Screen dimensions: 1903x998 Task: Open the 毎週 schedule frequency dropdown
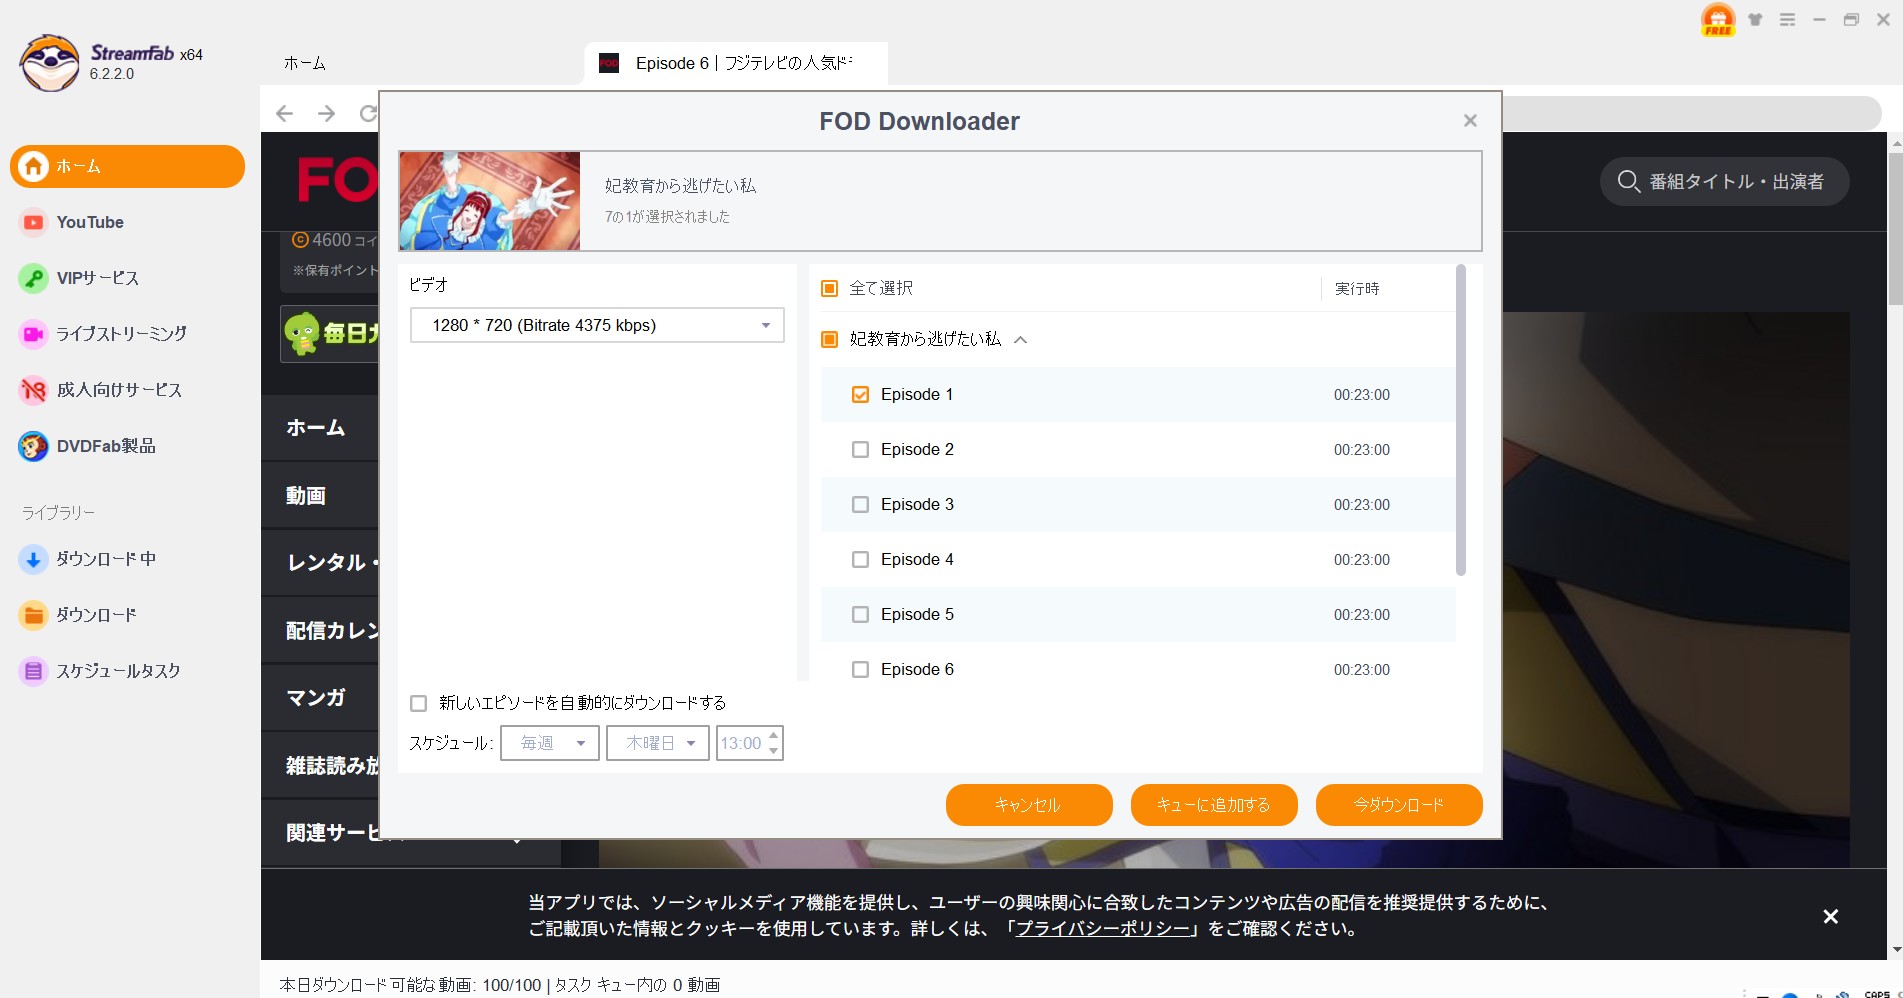(x=550, y=743)
